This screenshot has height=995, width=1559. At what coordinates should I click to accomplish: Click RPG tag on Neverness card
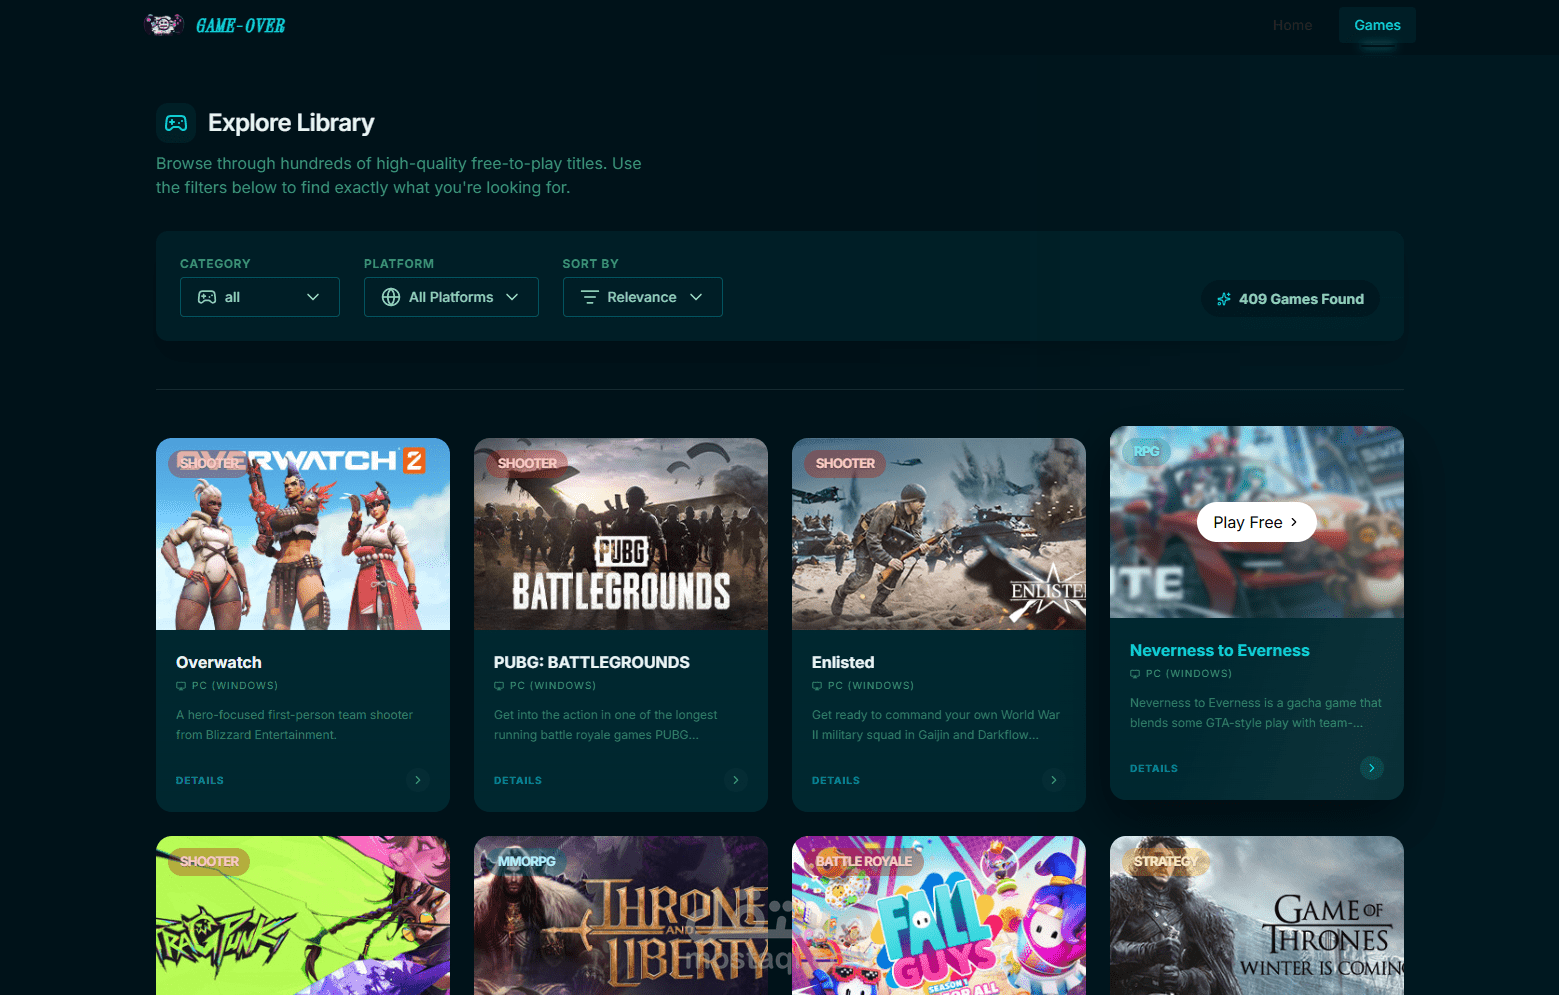[x=1146, y=451]
